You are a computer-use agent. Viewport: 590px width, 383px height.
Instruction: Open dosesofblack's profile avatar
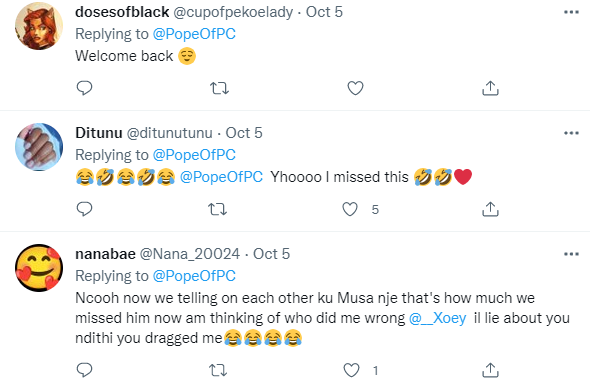(x=39, y=26)
